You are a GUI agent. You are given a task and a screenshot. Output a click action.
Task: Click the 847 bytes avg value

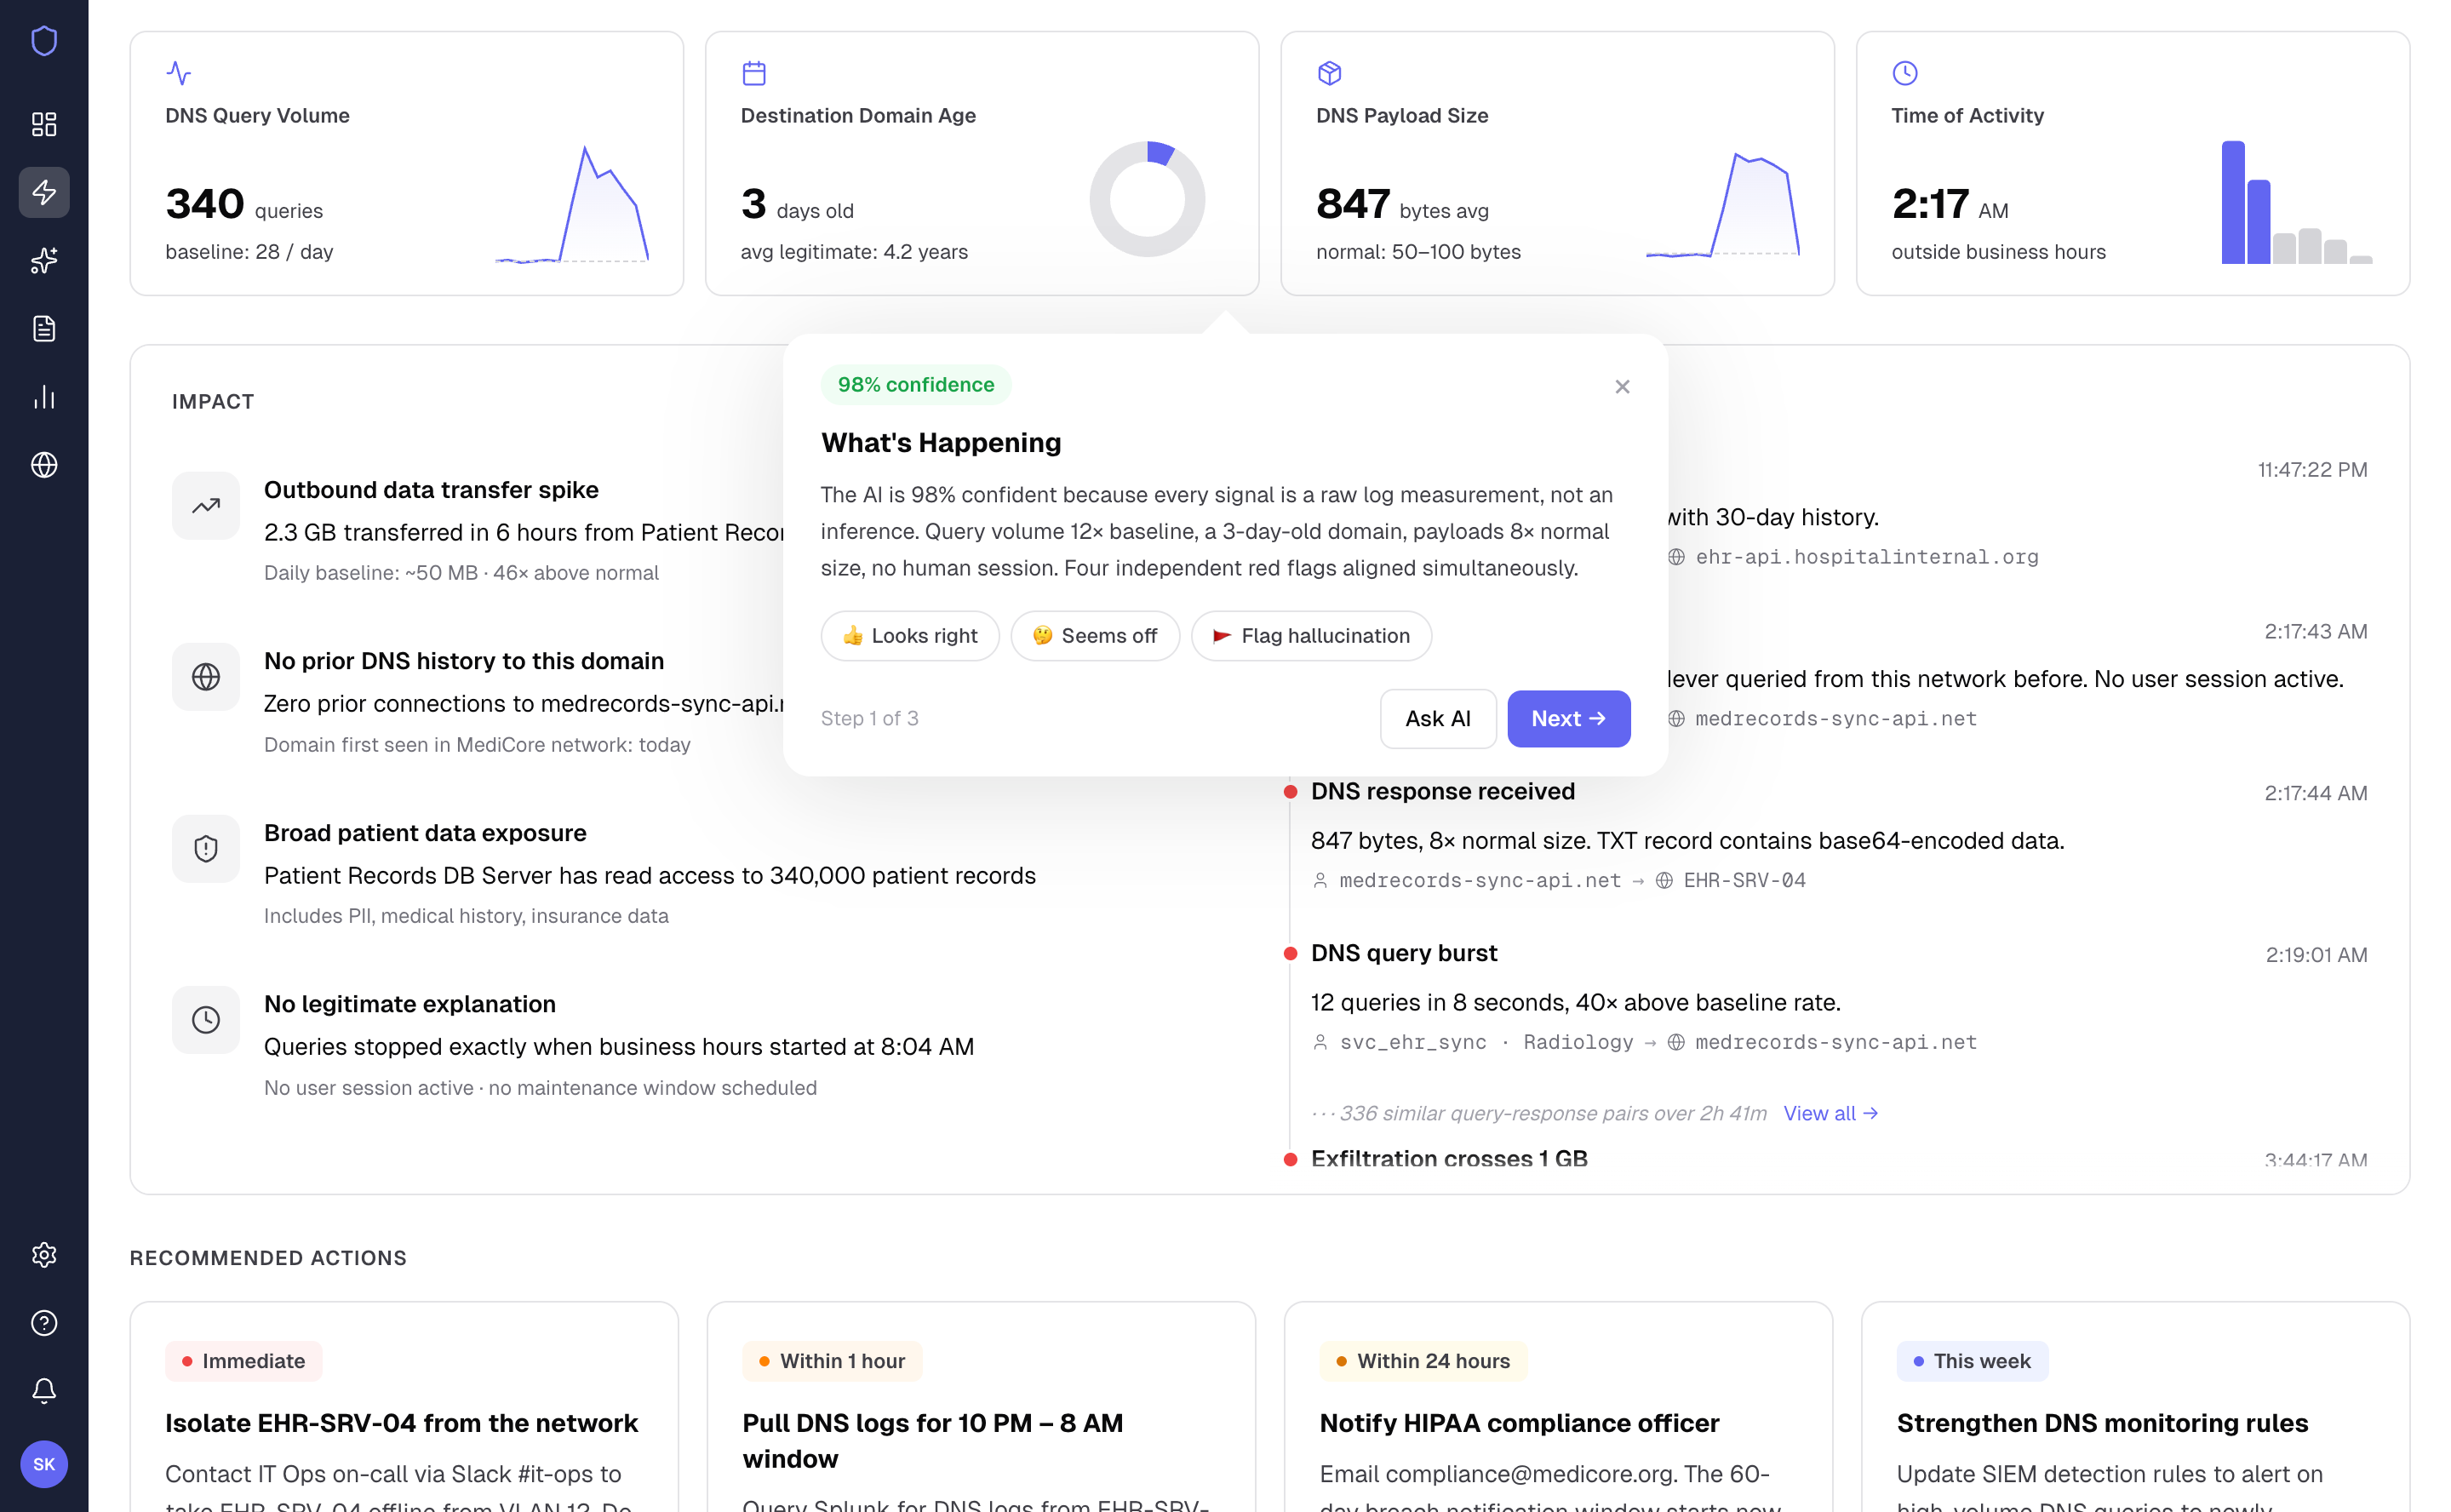point(1402,204)
